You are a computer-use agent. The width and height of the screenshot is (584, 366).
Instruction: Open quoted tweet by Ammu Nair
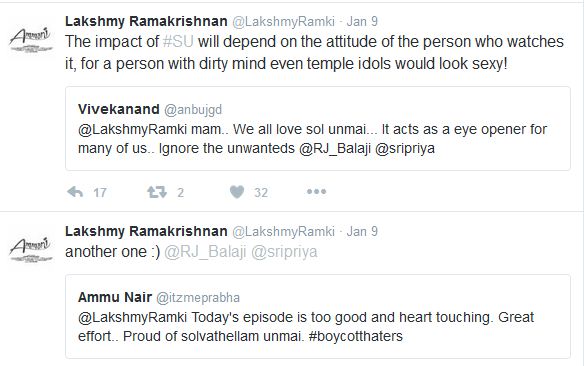pos(318,316)
